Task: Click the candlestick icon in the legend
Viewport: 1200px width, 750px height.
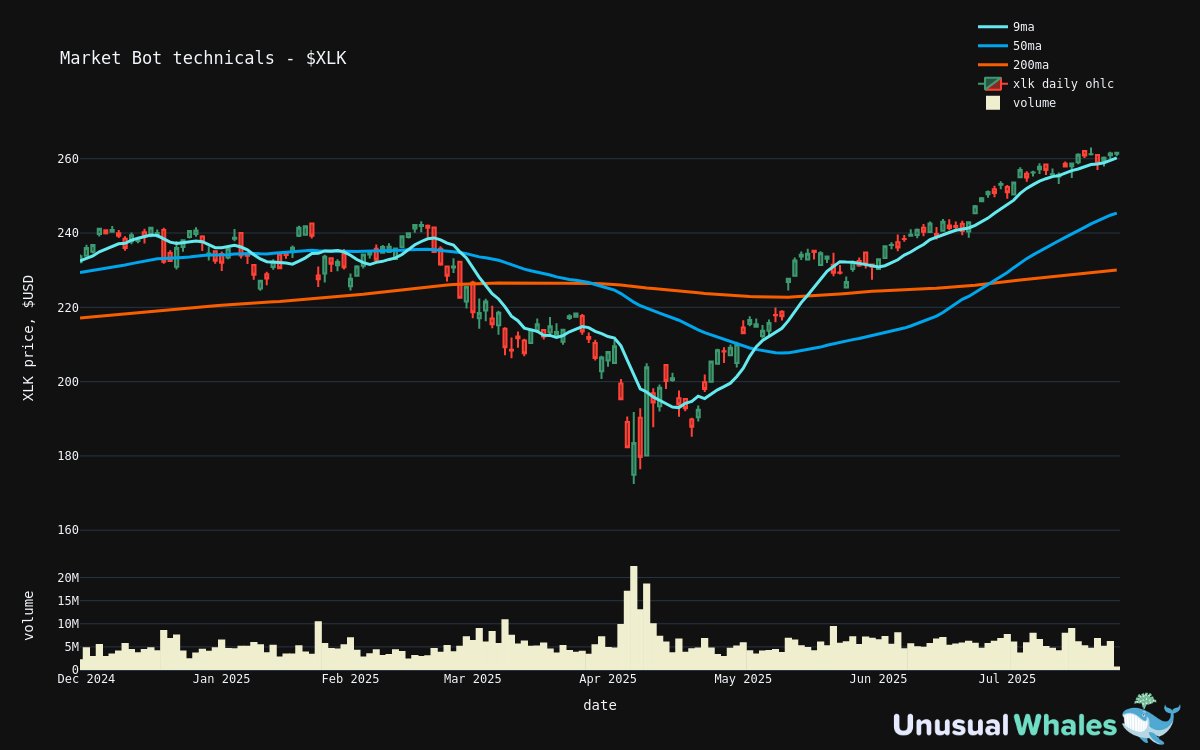Action: [993, 84]
